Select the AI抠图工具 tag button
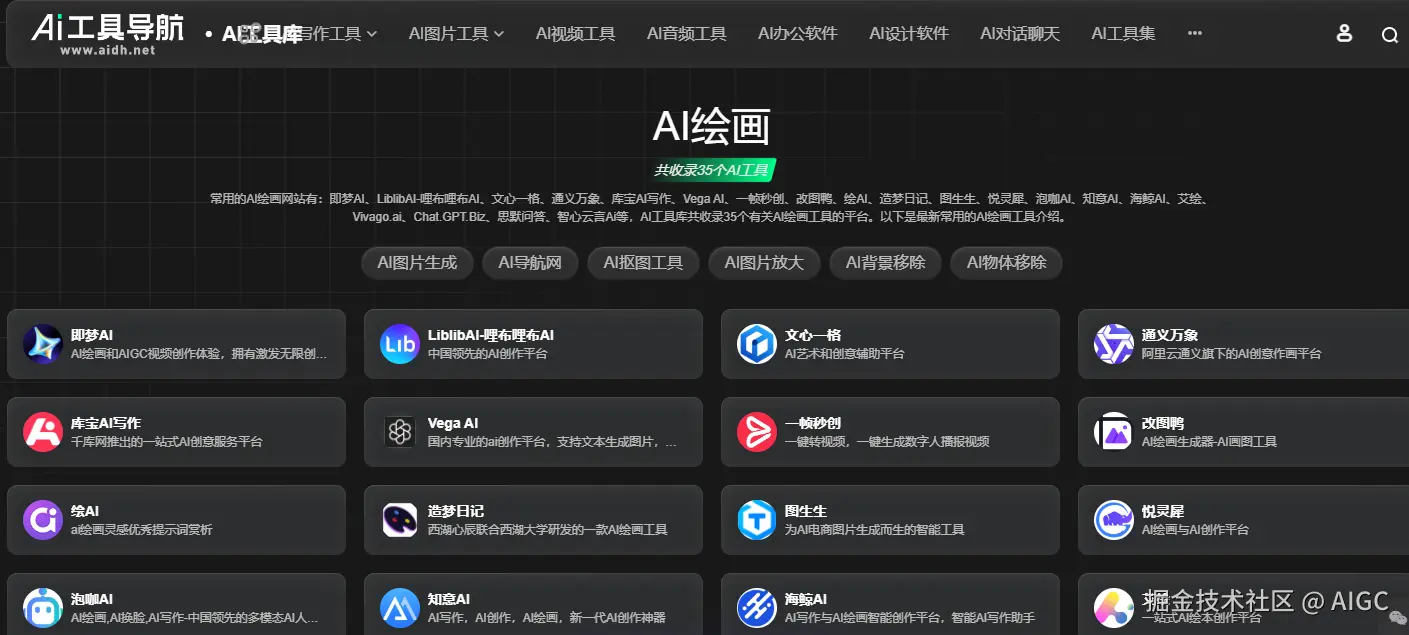This screenshot has width=1409, height=635. 643,263
